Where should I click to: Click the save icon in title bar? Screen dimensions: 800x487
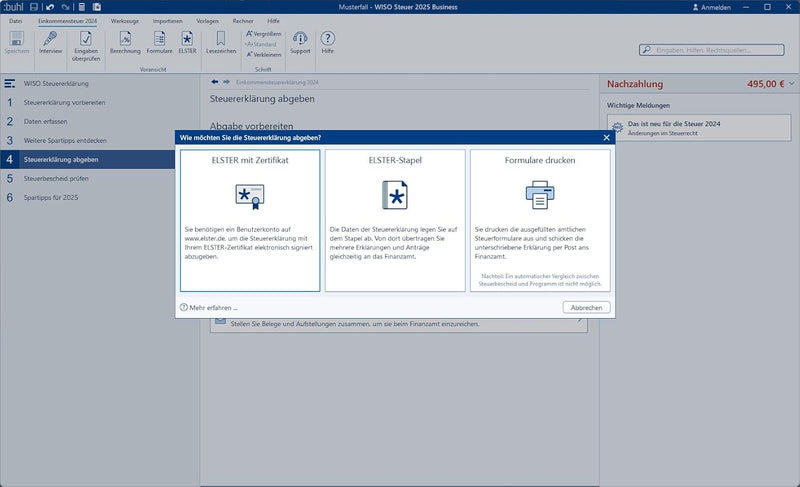(34, 7)
